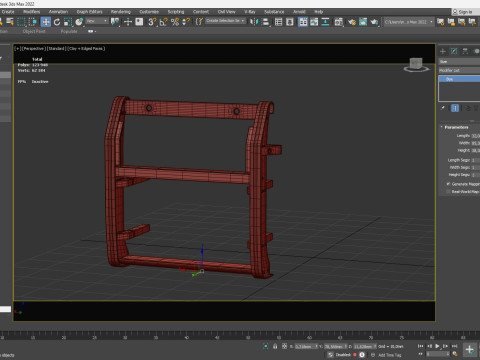Screen dimensions: 480x360
Task: Click the Select and Place tool
Action: tap(79, 22)
